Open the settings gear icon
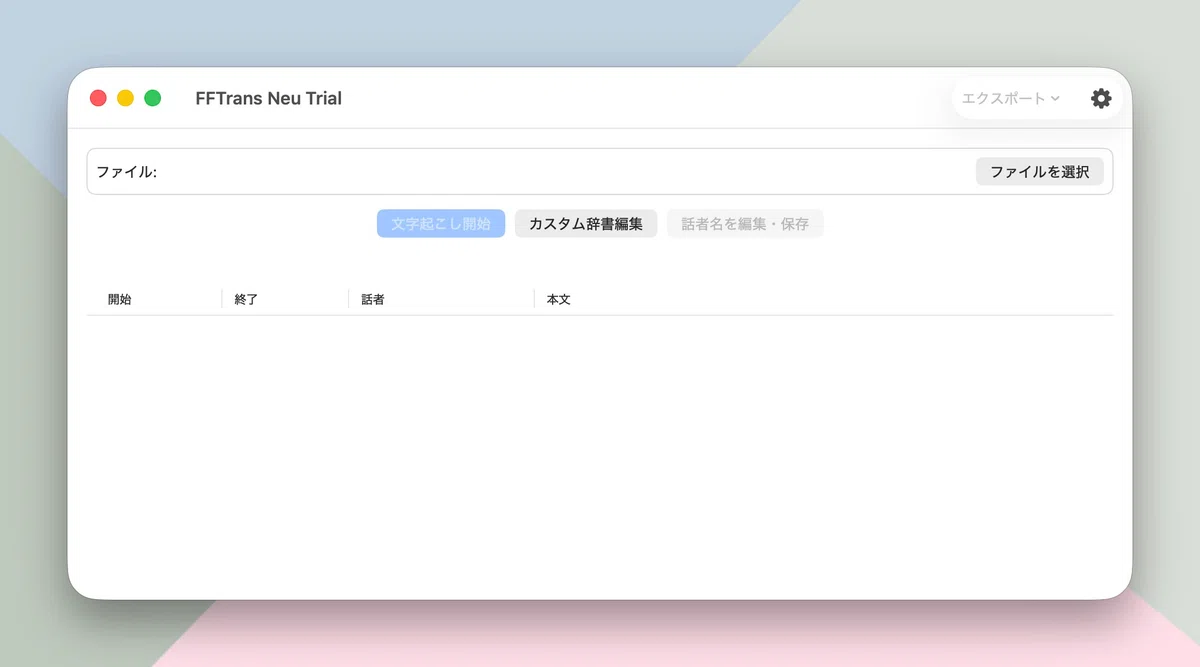 1101,98
